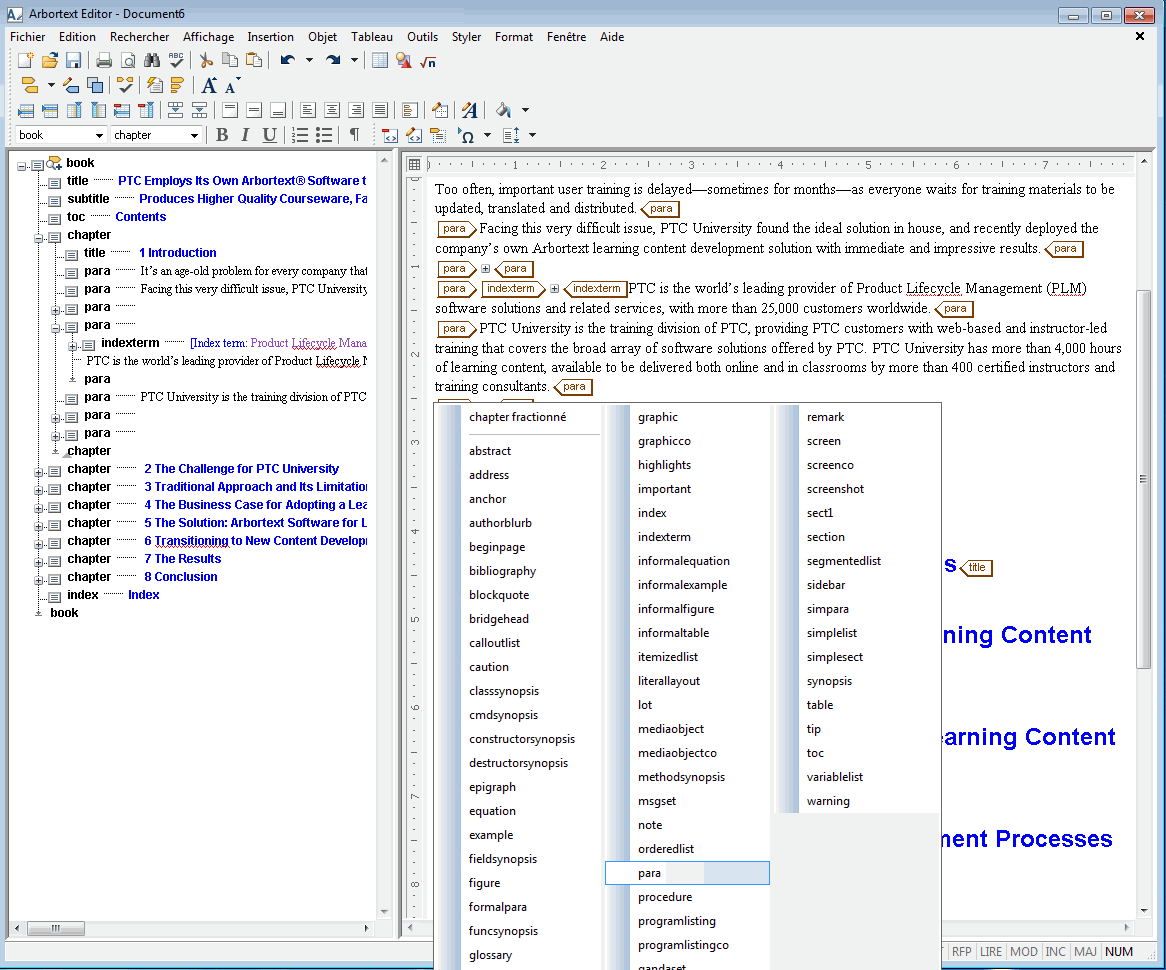Copy with the toolbar copy icon

click(231, 61)
